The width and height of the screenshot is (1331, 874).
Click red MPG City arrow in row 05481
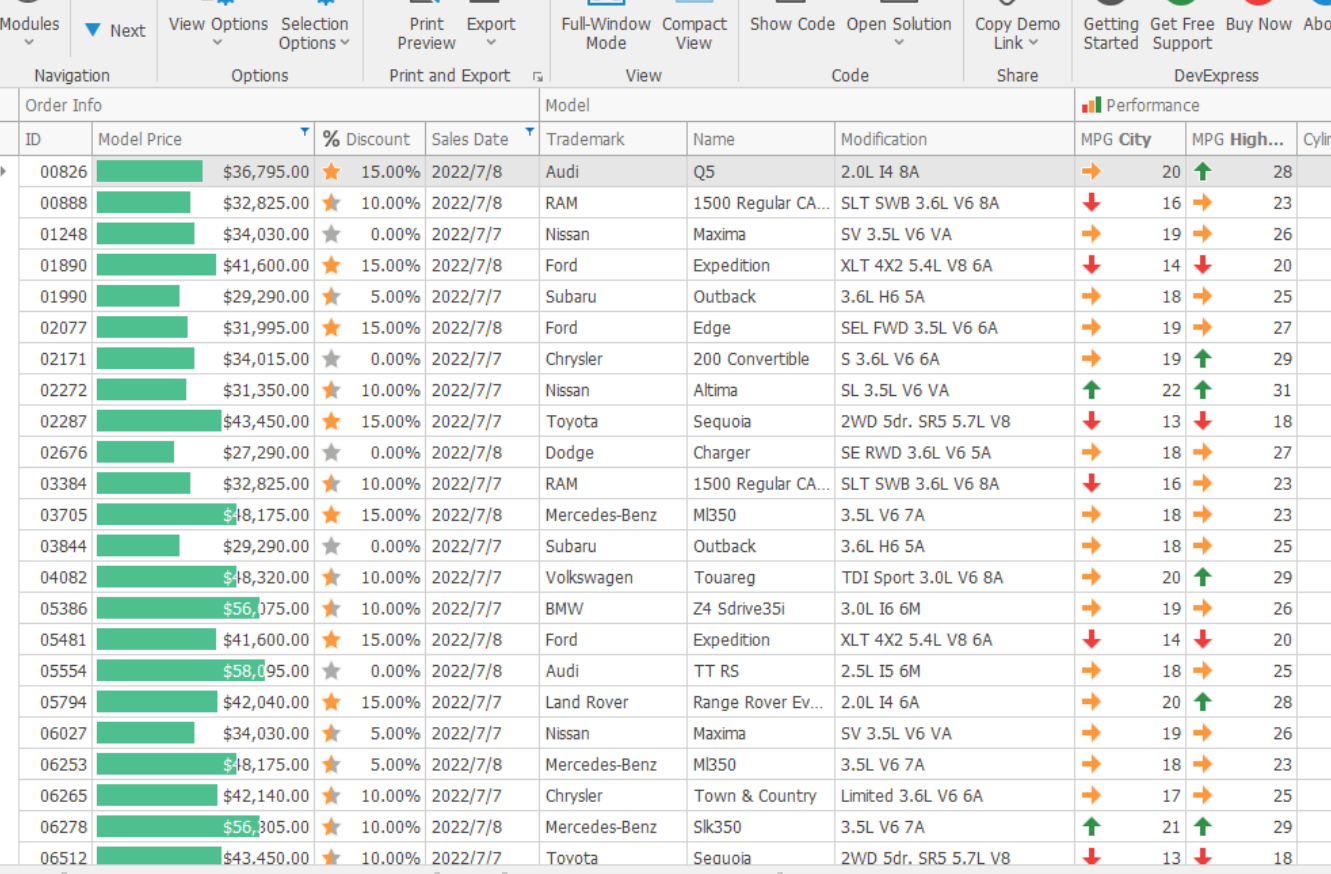(1091, 640)
